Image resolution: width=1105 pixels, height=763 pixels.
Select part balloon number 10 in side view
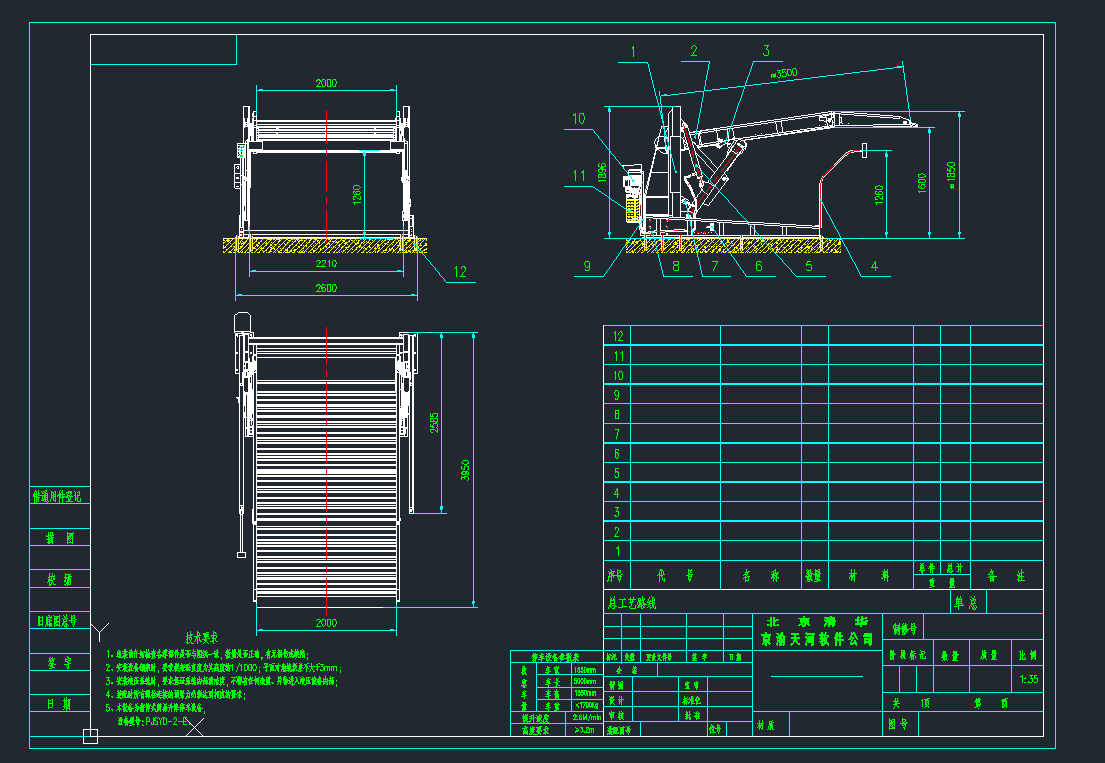pos(578,118)
